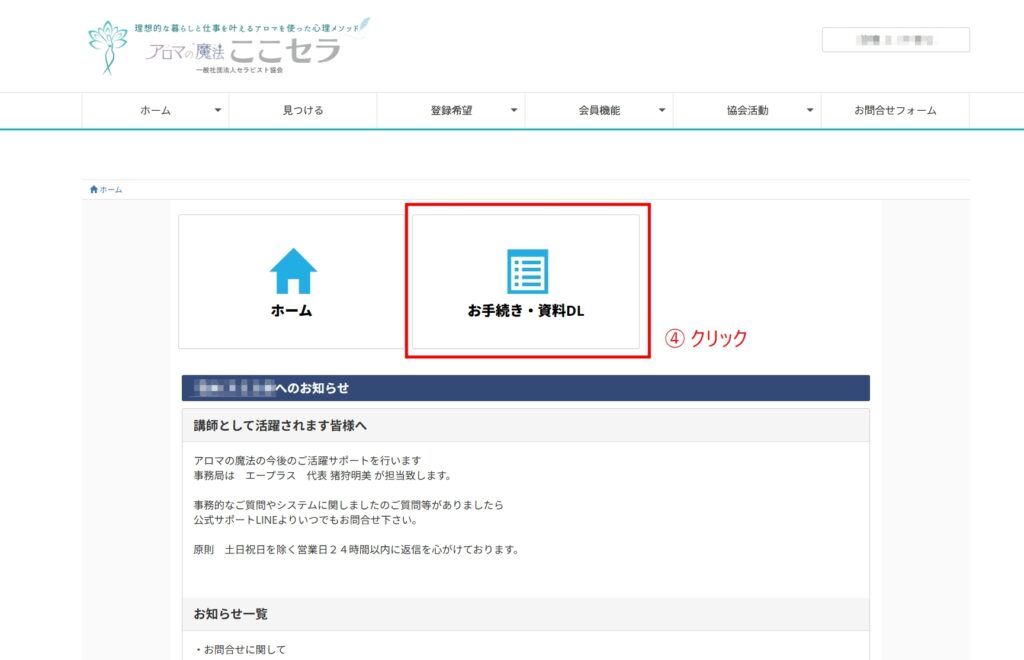Click the ホーム tile label under the house
This screenshot has width=1024, height=660.
[292, 311]
